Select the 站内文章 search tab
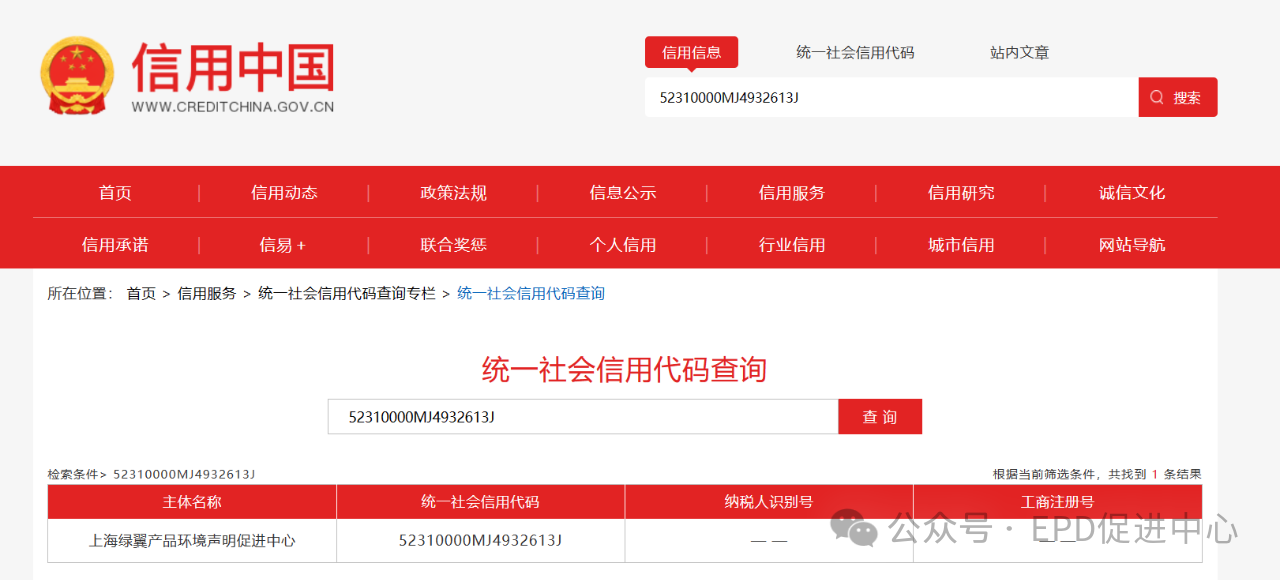 click(1019, 52)
